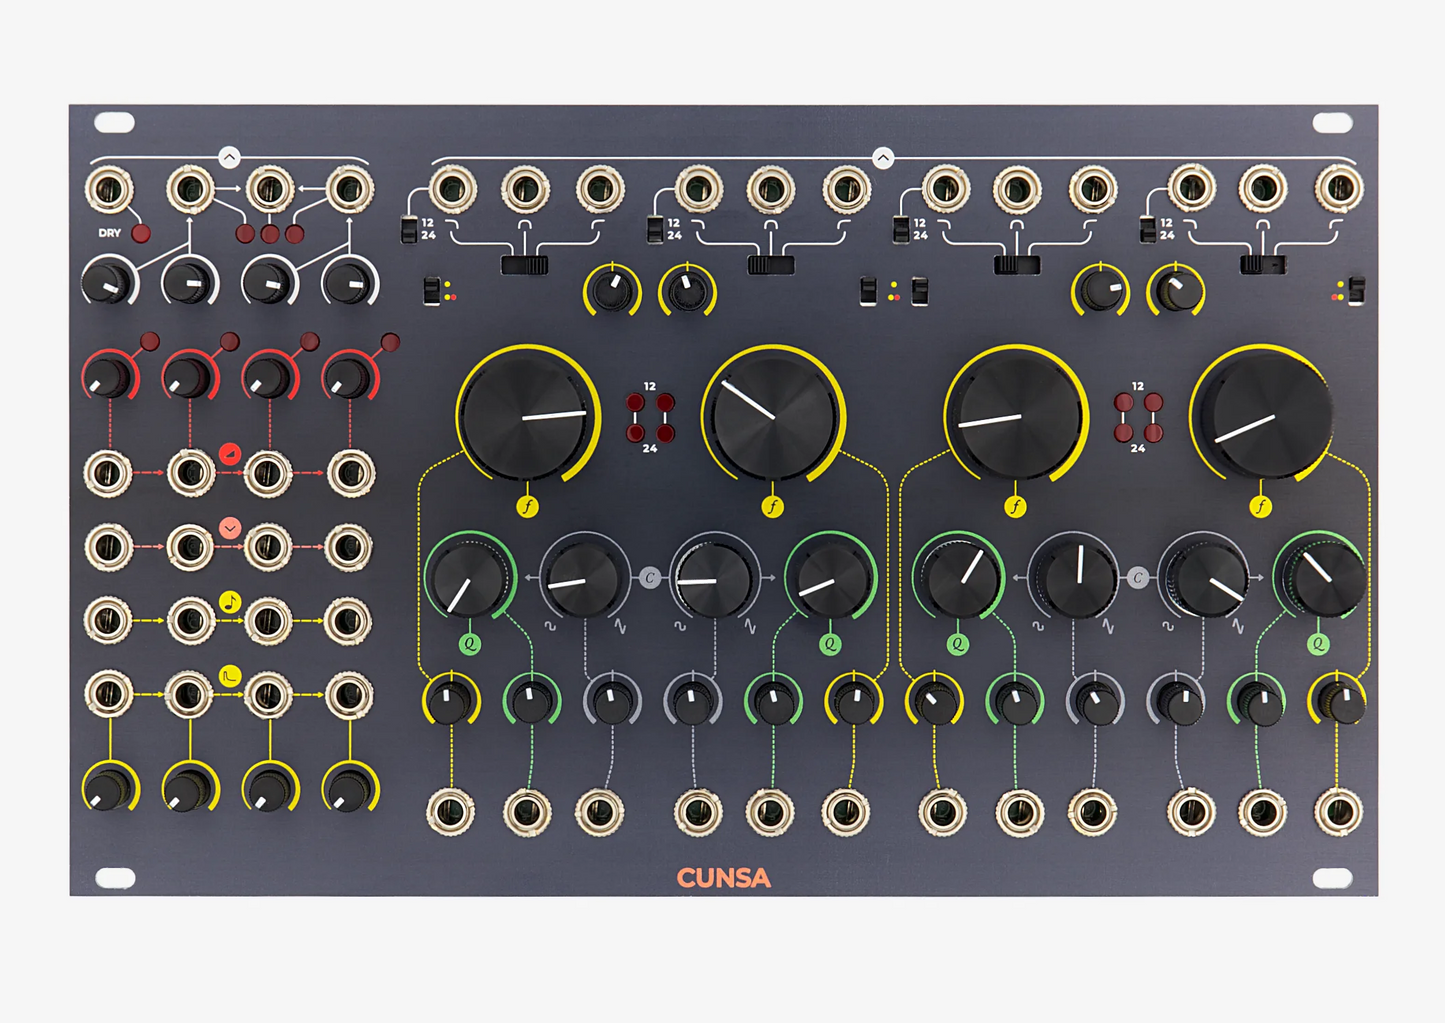1445x1023 pixels.
Task: Click the leftmost green Q symbol
Action: pyautogui.click(x=469, y=644)
